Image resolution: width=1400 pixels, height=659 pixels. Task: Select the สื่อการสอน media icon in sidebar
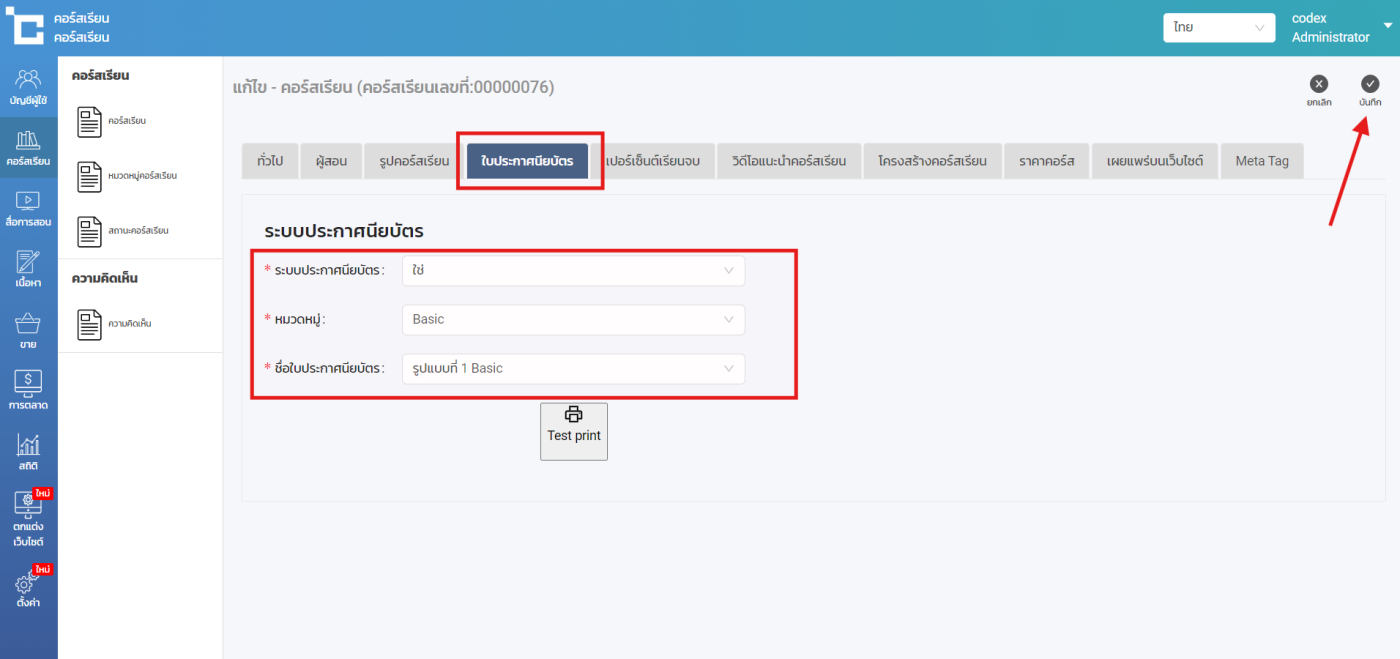(28, 202)
